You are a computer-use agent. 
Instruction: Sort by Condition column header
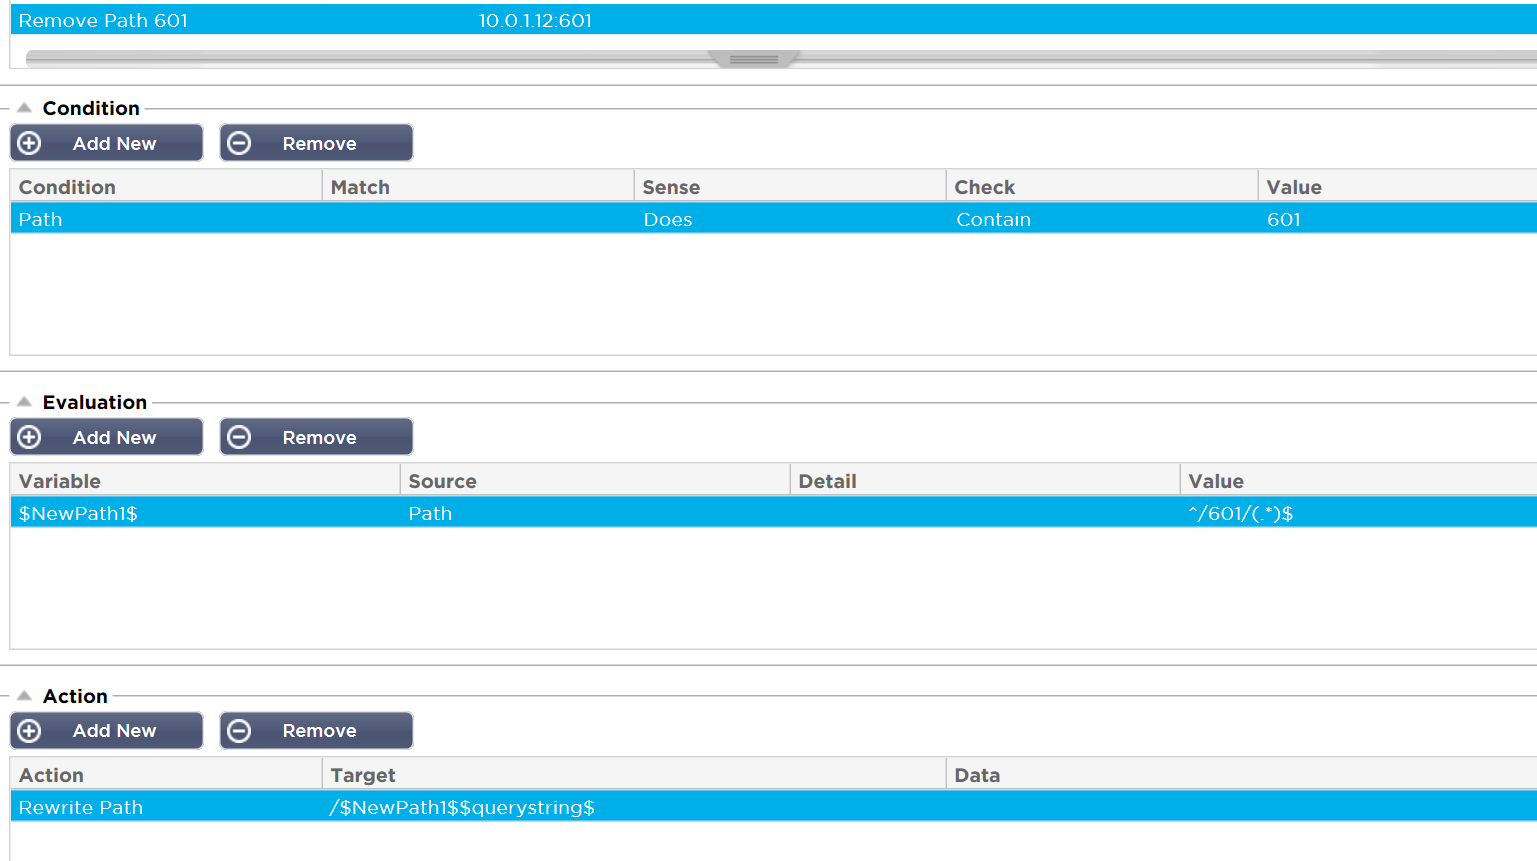pyautogui.click(x=67, y=187)
